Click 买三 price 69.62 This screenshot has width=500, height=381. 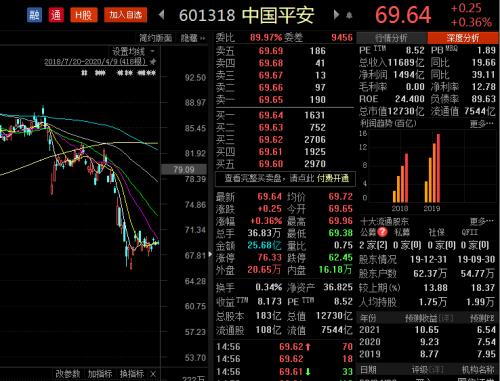click(271, 140)
